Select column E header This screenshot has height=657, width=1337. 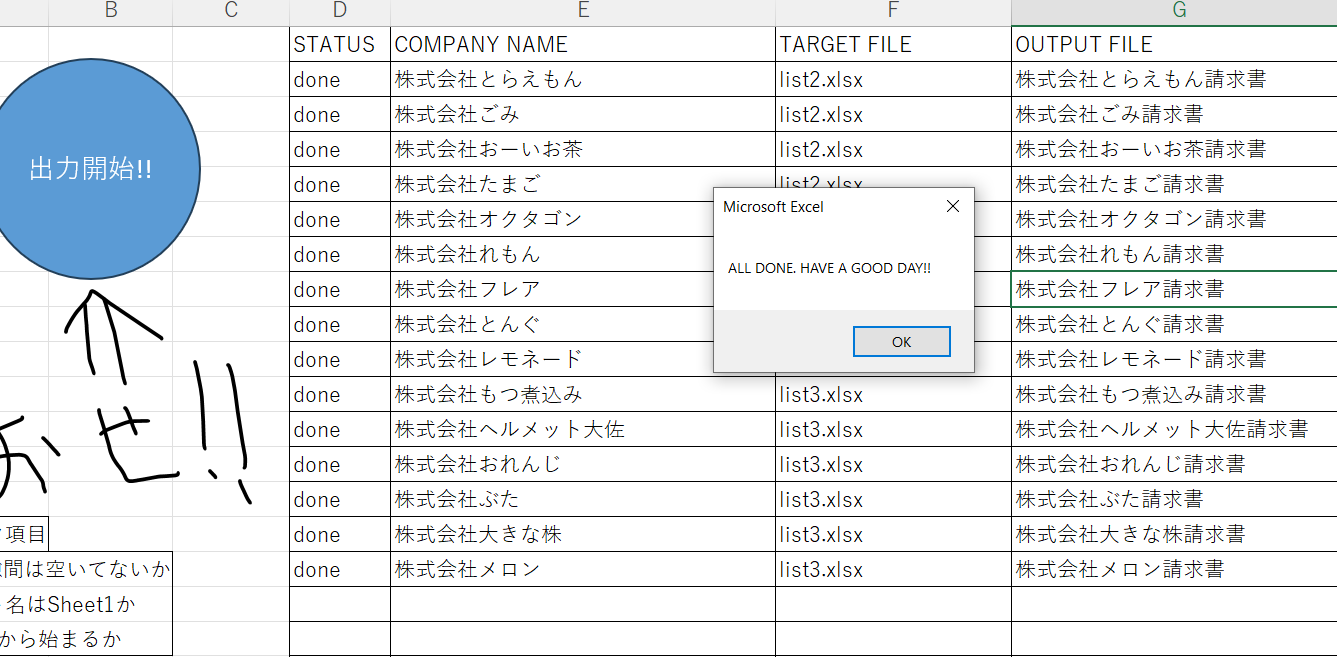click(582, 11)
